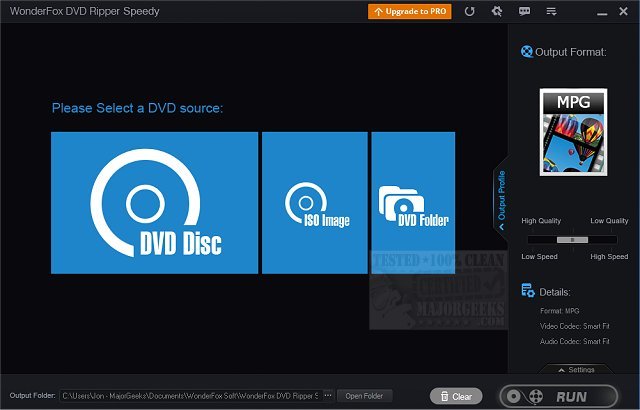The height and width of the screenshot is (410, 640).
Task: Click the 'Video Codec: Smart Fit' text
Action: (575, 326)
